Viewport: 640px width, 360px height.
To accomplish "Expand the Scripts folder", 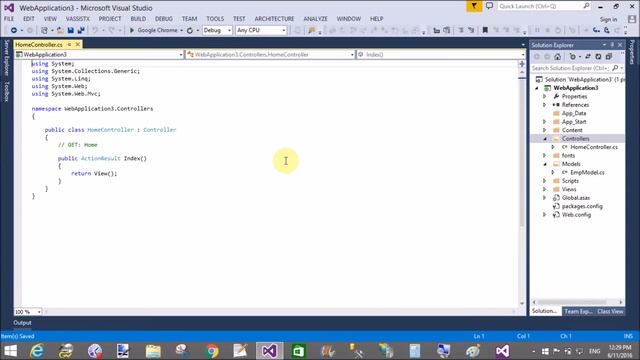I will tap(544, 181).
